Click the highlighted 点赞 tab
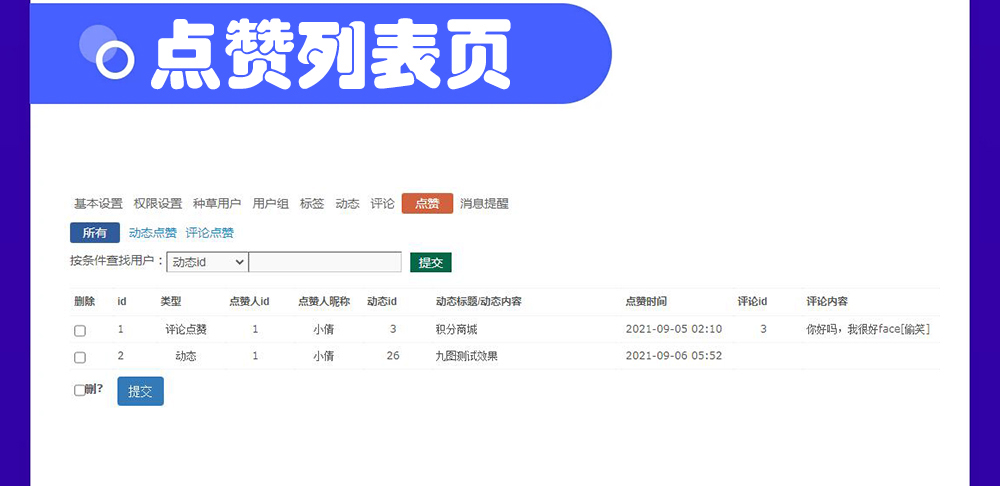 [427, 204]
